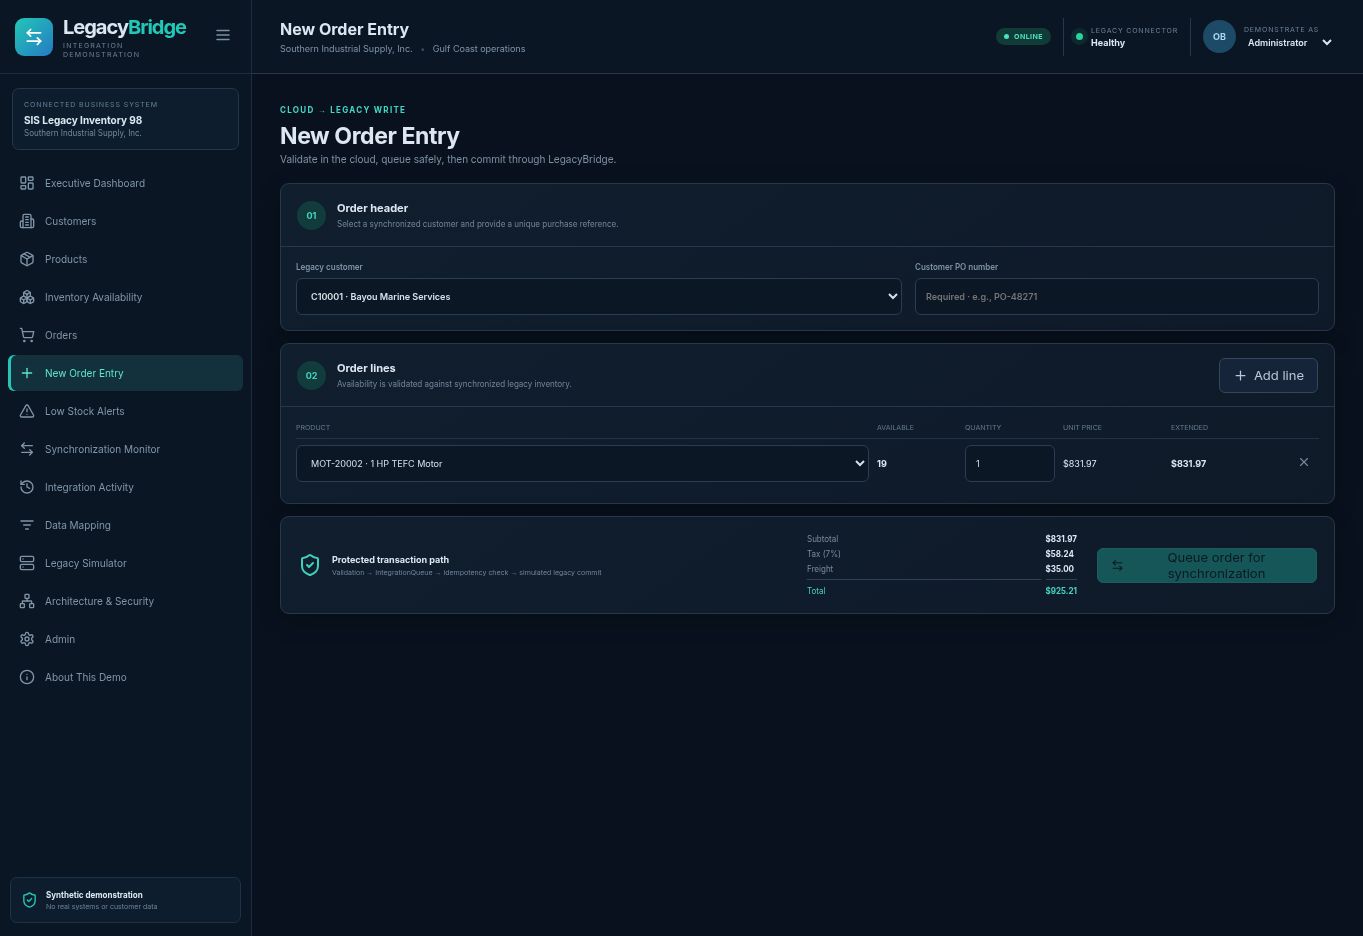Screen dimensions: 1363x936
Task: Collapse sidebar with hamburger menu icon
Action: [x=223, y=35]
